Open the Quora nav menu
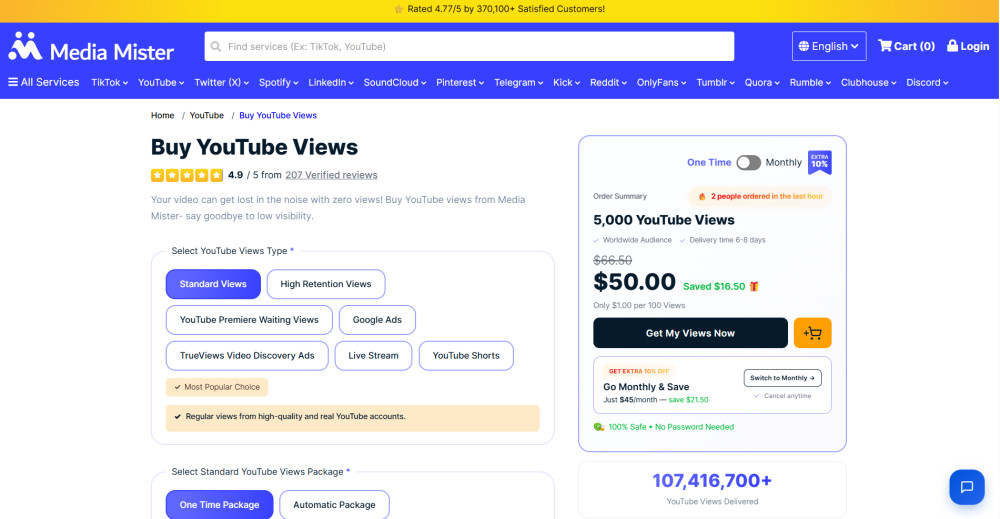This screenshot has height=519, width=1000. (x=762, y=82)
